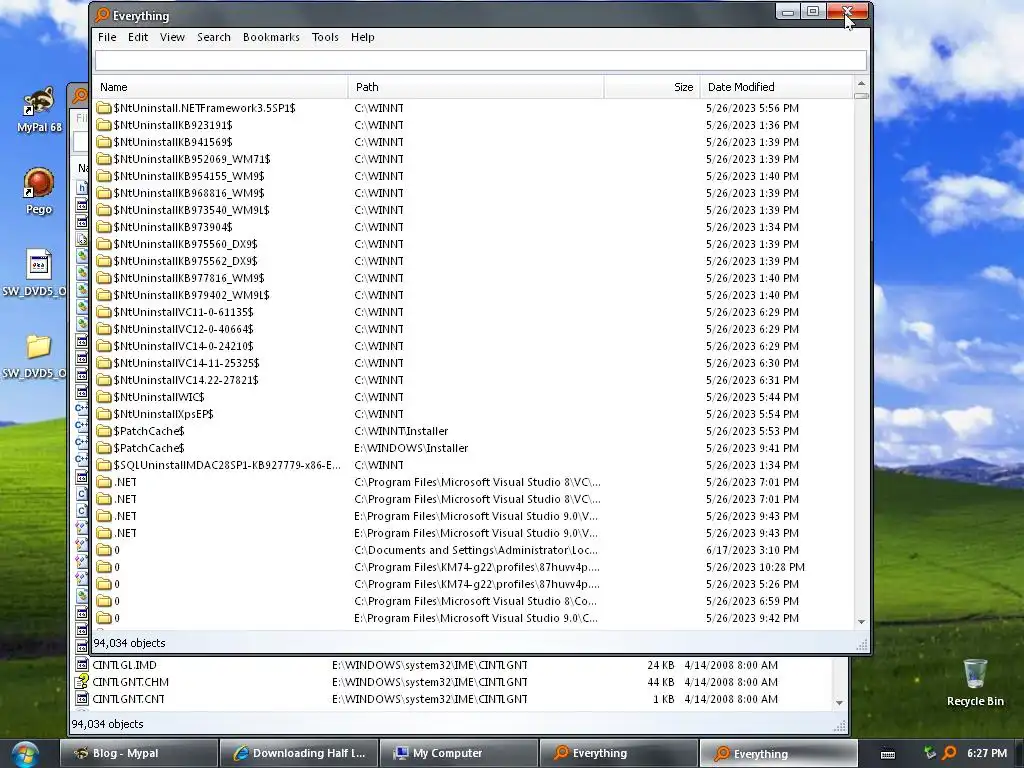Select the $NtUninstallKB975560_DX9$ folder icon
Viewport: 1024px width, 768px height.
point(104,244)
